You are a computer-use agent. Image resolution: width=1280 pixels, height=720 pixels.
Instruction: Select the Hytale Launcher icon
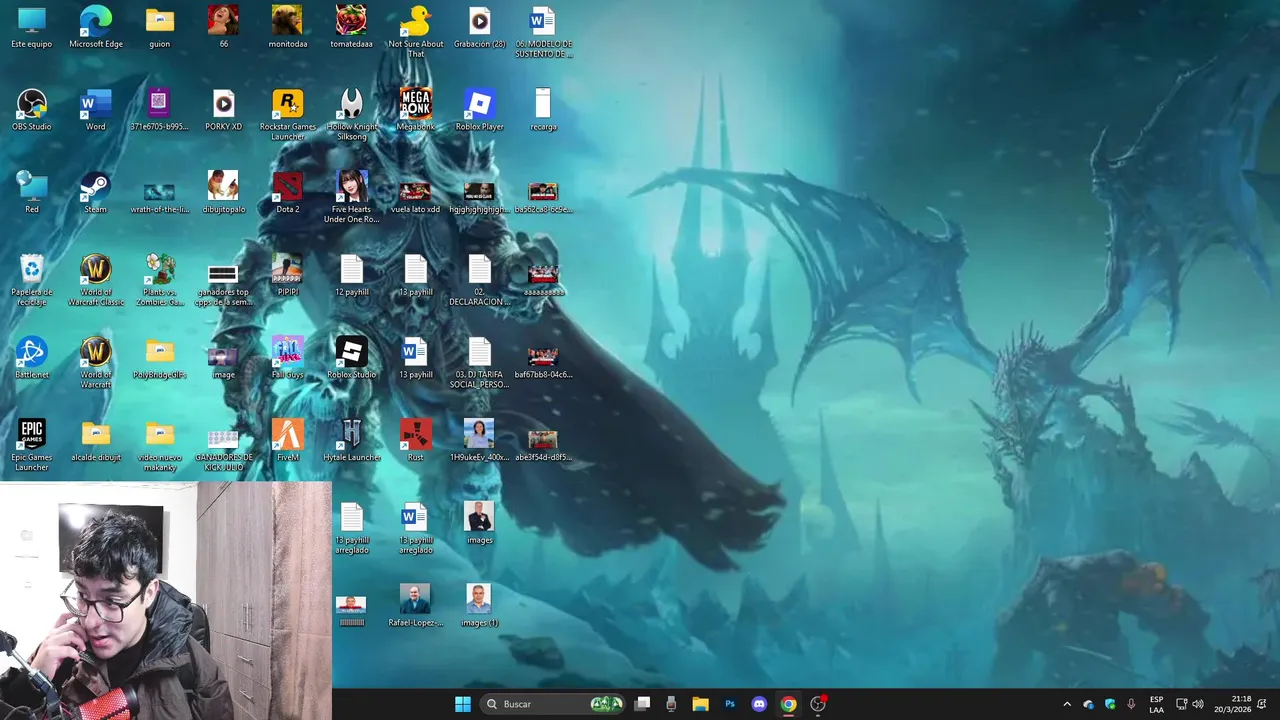351,441
